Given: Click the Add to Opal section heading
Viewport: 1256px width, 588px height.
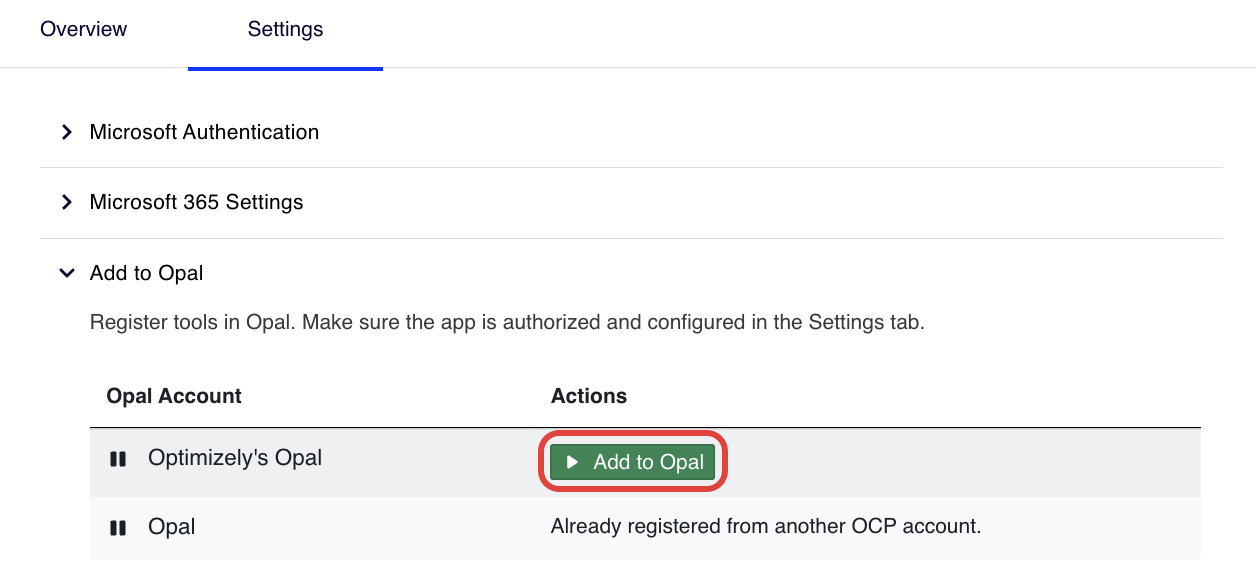Looking at the screenshot, I should pyautogui.click(x=146, y=273).
